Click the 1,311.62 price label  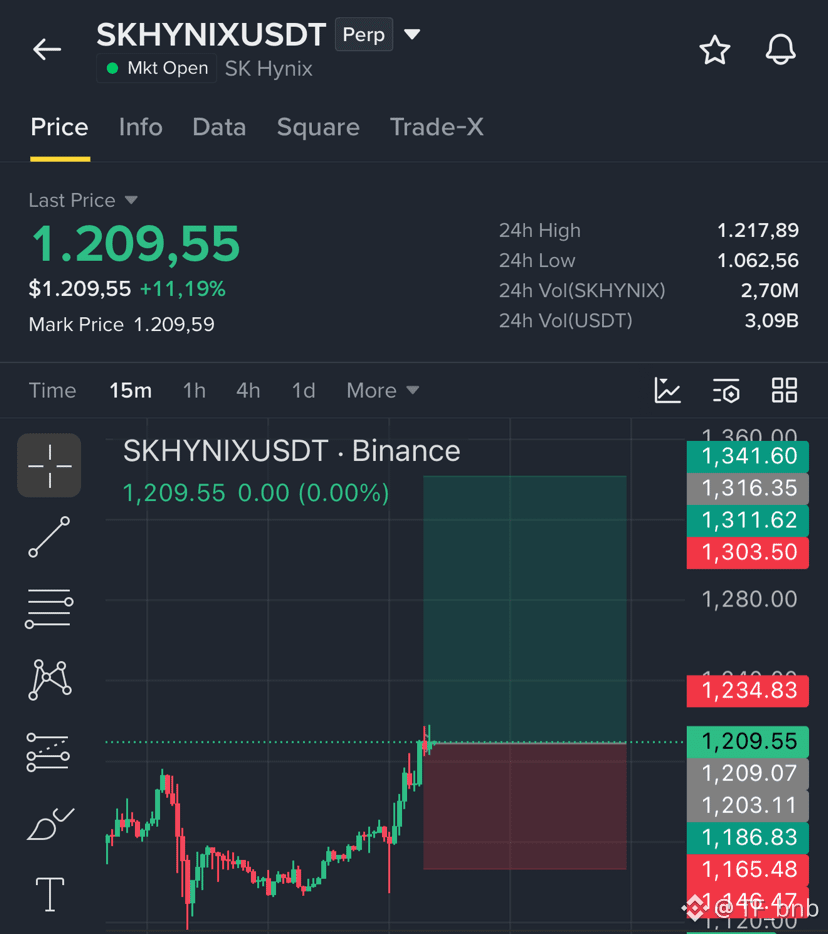click(748, 521)
